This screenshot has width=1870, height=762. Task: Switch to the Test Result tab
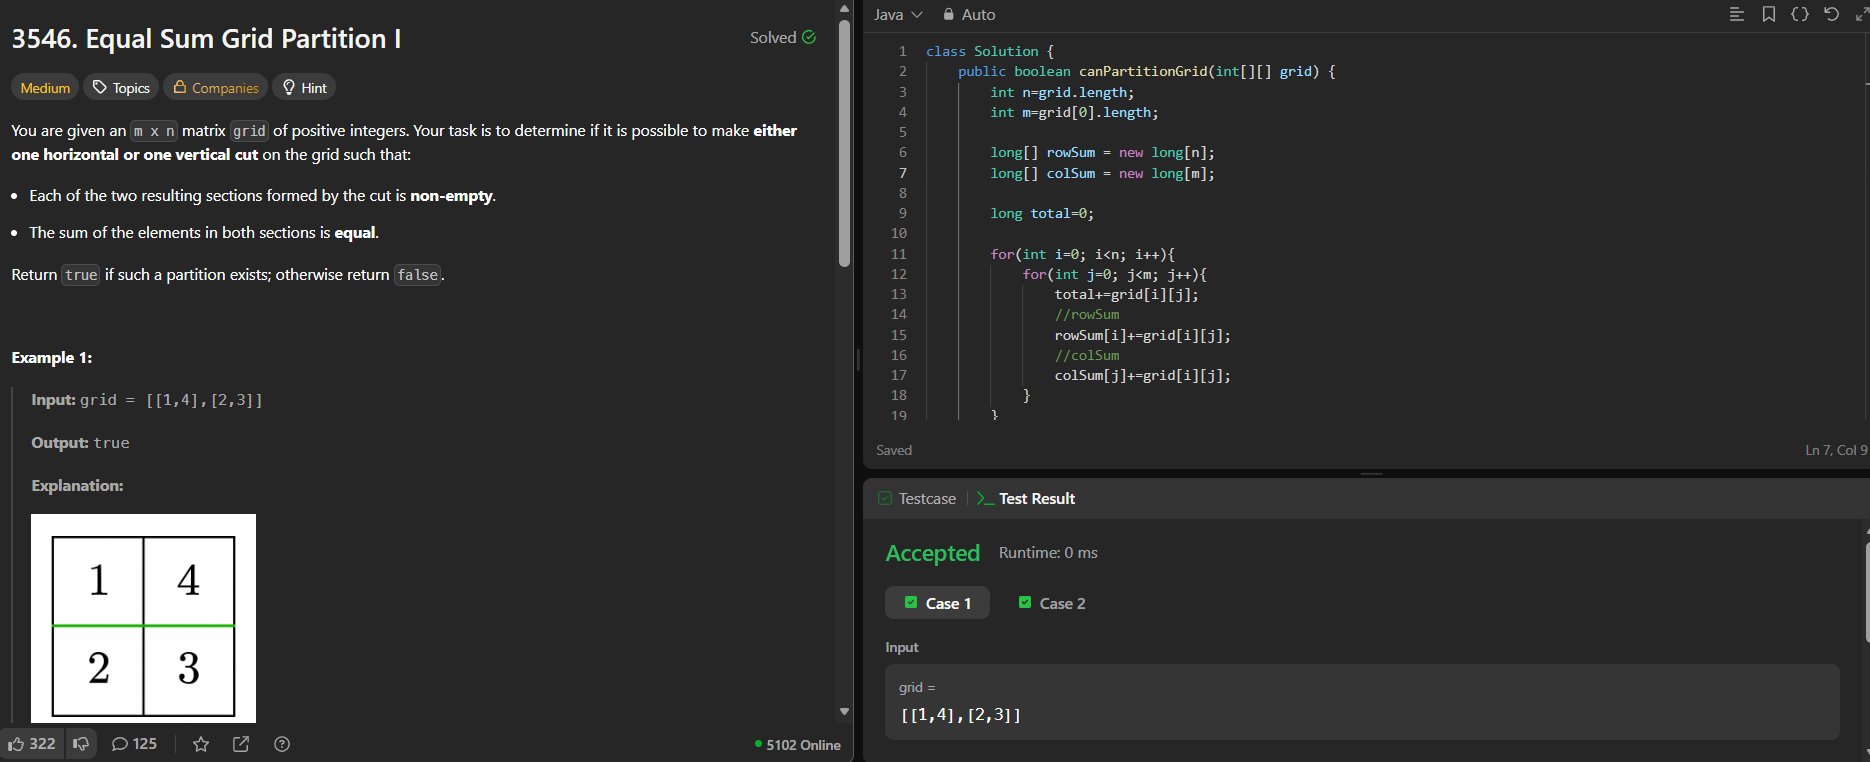coord(1026,498)
